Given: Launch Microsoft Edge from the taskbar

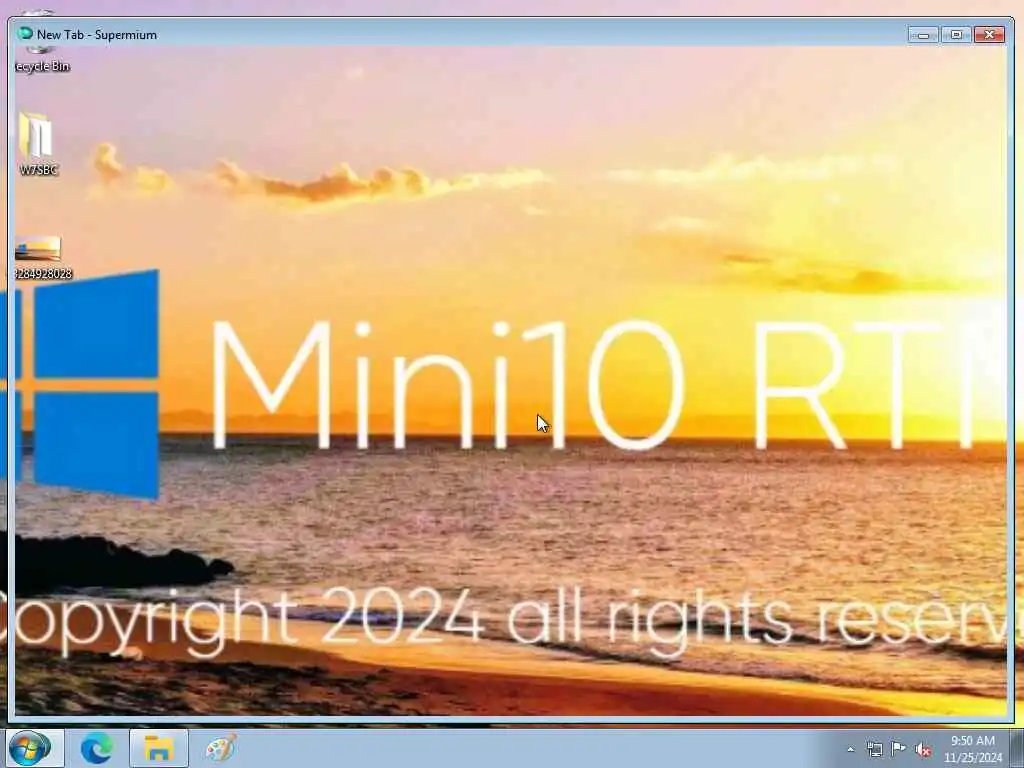Looking at the screenshot, I should [x=96, y=748].
